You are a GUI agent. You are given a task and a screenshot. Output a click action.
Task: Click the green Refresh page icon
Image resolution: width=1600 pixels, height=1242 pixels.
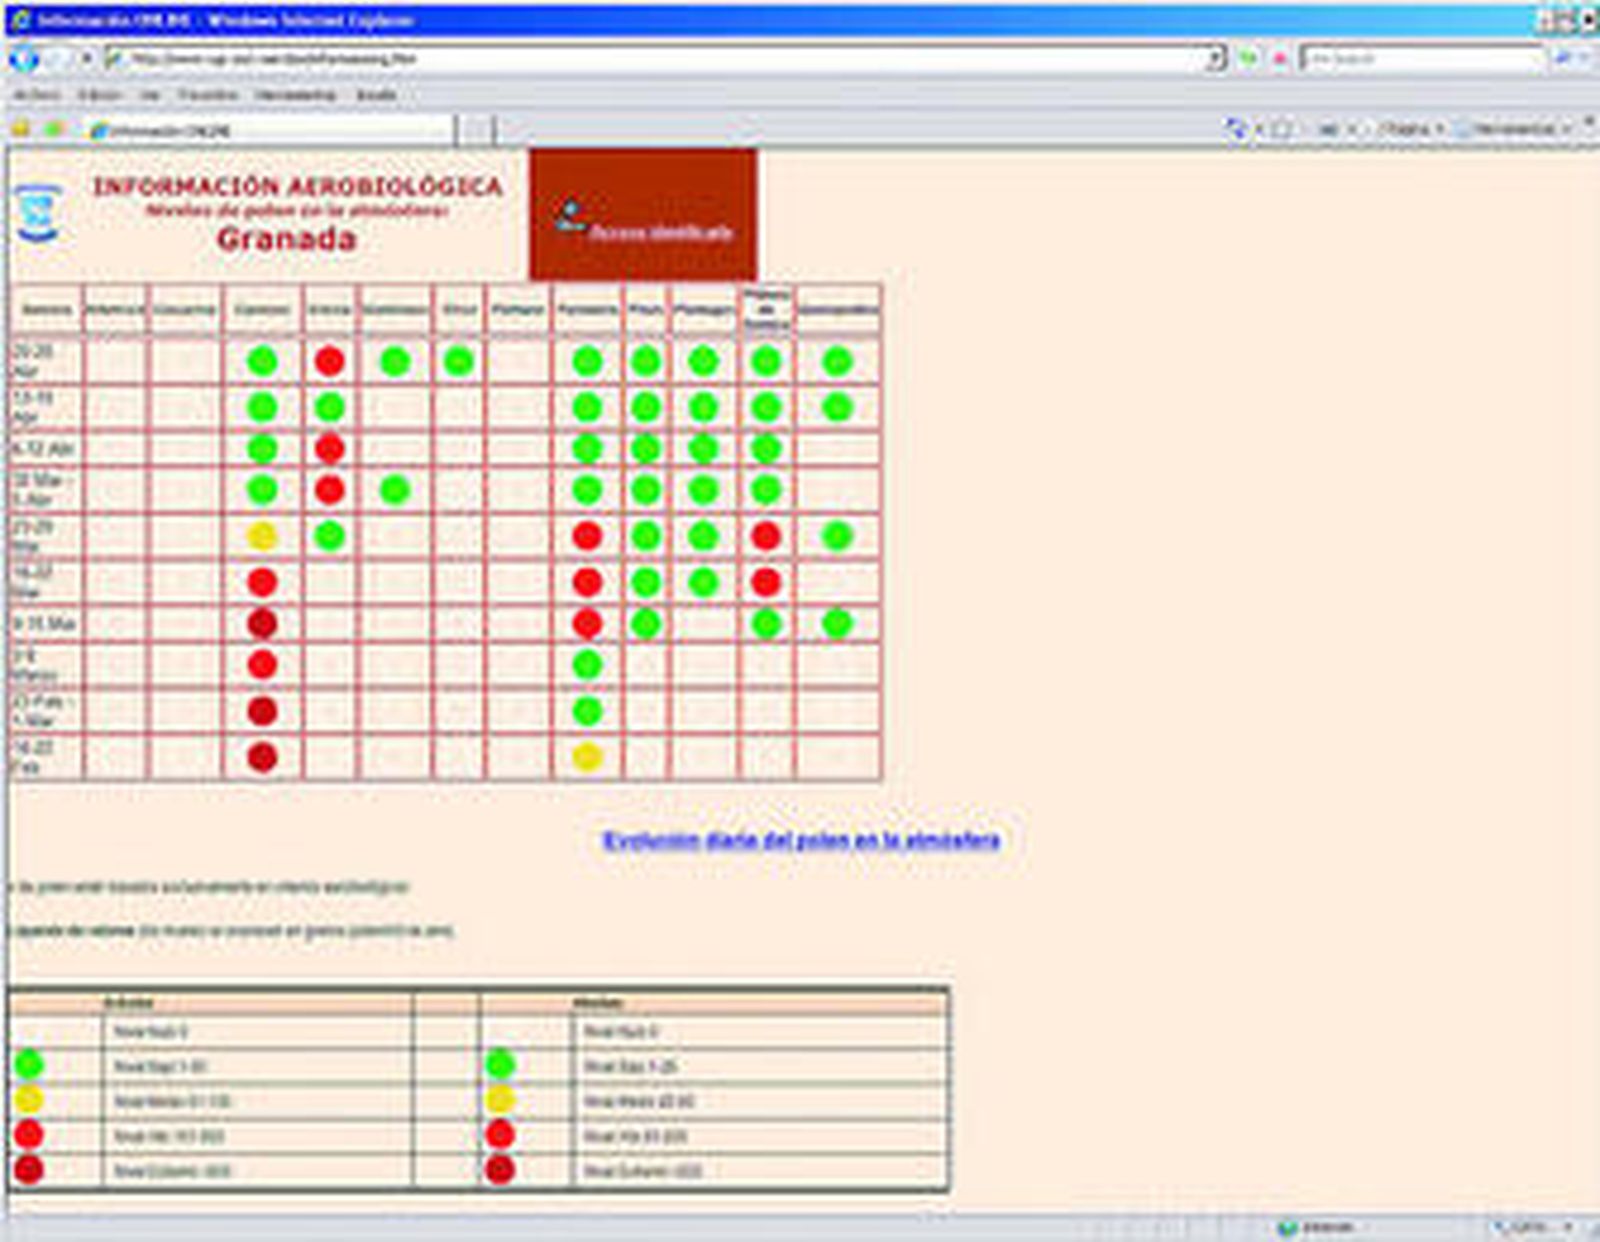tap(1248, 59)
